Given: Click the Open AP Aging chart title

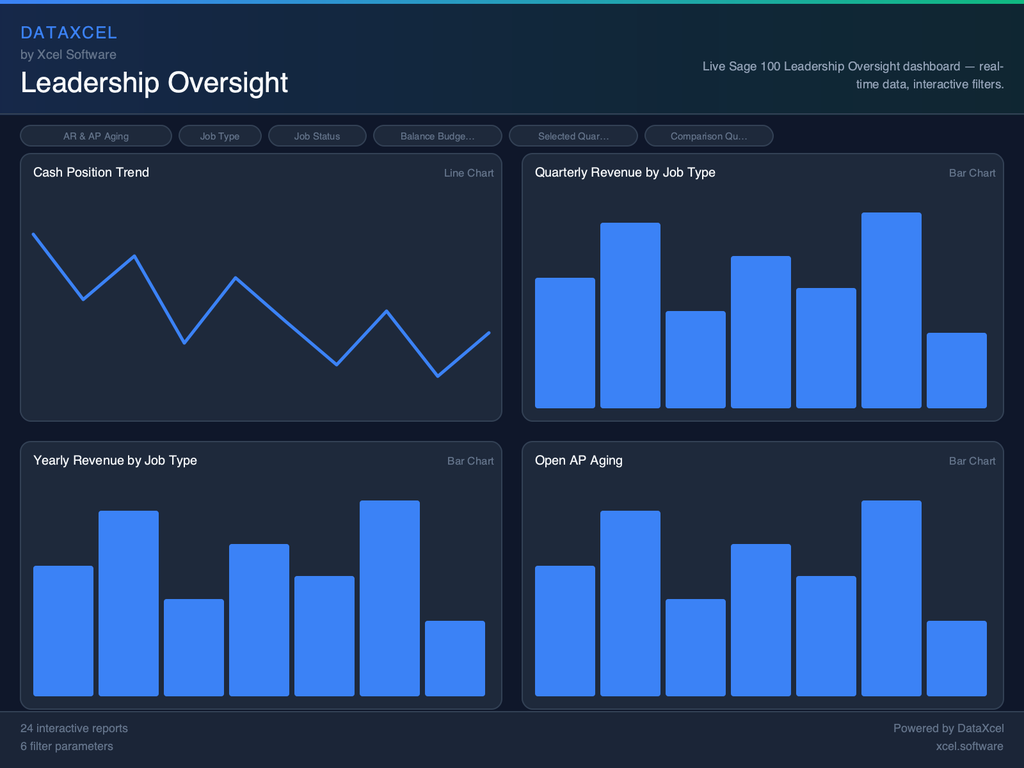Looking at the screenshot, I should (578, 460).
